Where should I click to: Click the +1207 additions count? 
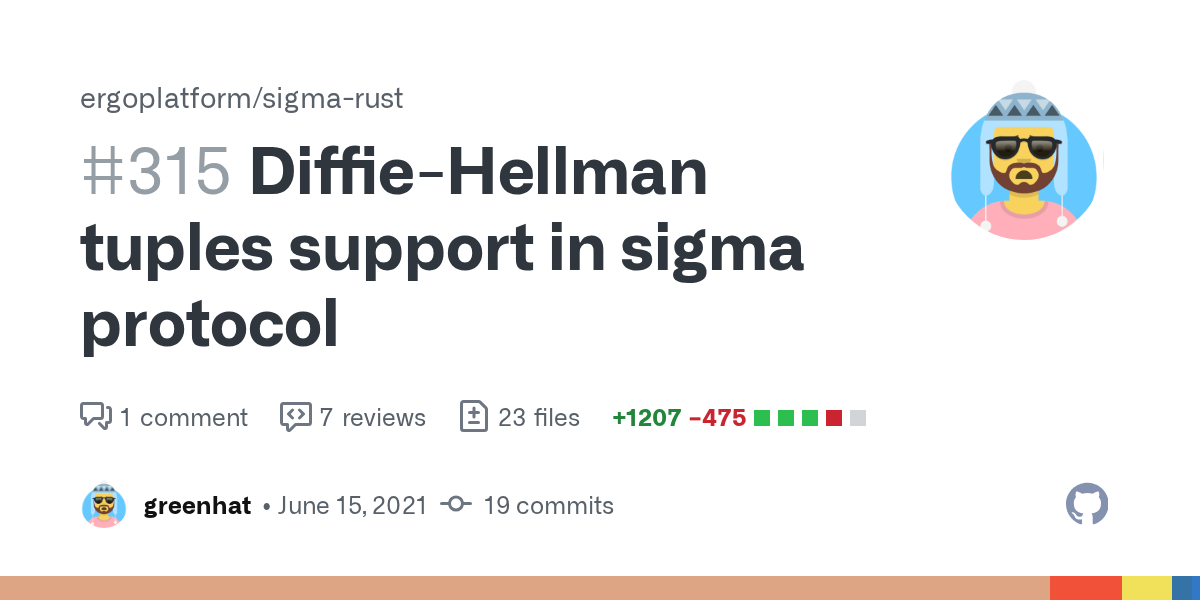pyautogui.click(x=645, y=417)
